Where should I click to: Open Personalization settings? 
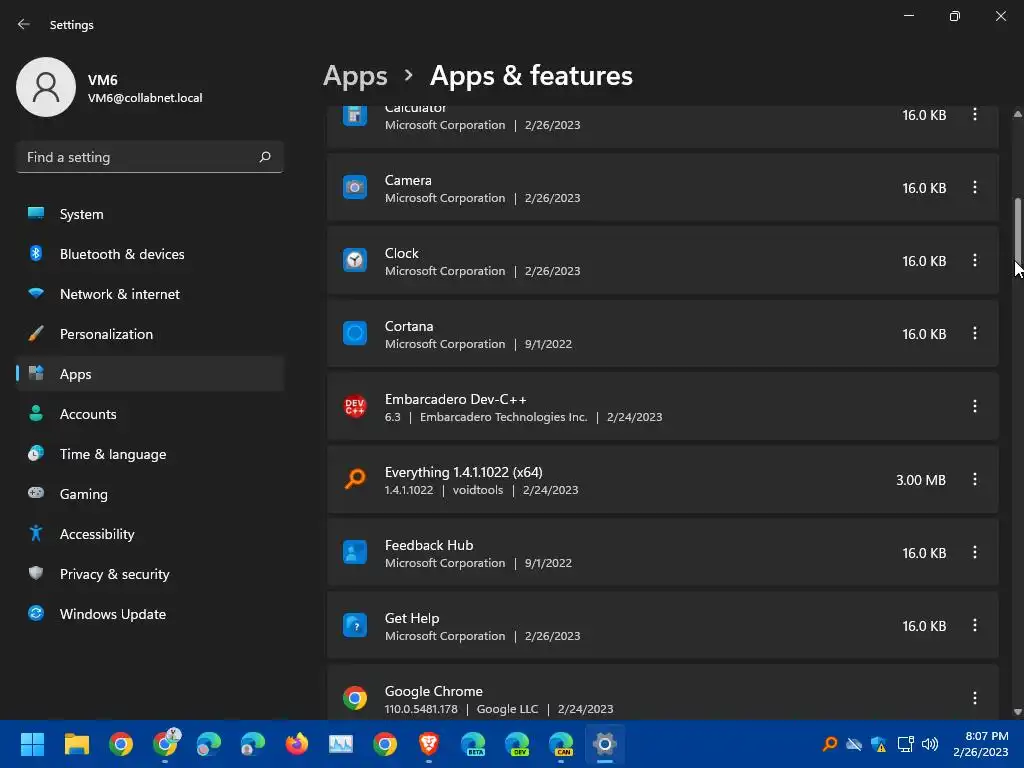150,334
